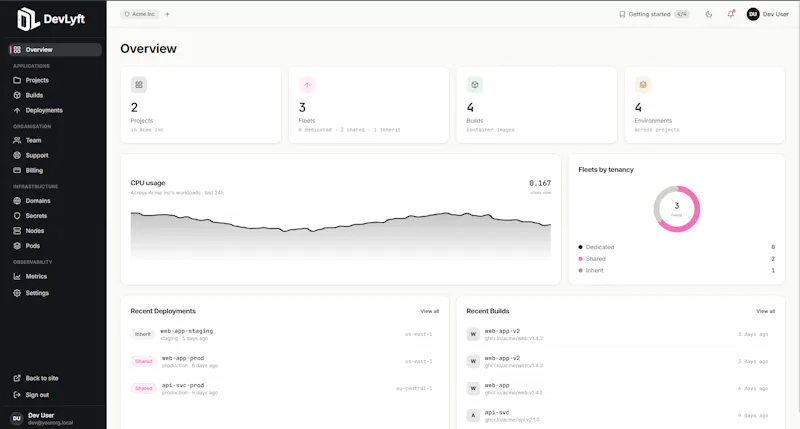Click the 9 days ago build timestamp

pos(753,415)
